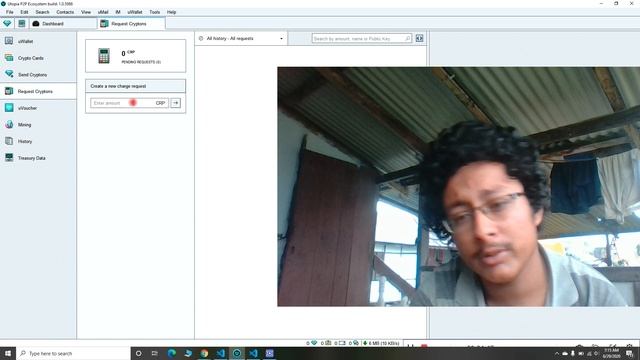Open Google Chrome from the taskbar
Image resolution: width=640 pixels, height=360 pixels.
[204, 353]
